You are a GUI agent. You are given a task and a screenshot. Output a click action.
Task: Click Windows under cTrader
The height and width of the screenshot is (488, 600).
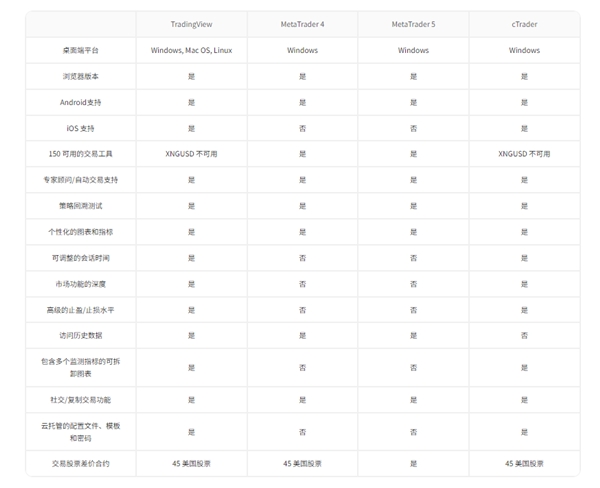click(524, 51)
